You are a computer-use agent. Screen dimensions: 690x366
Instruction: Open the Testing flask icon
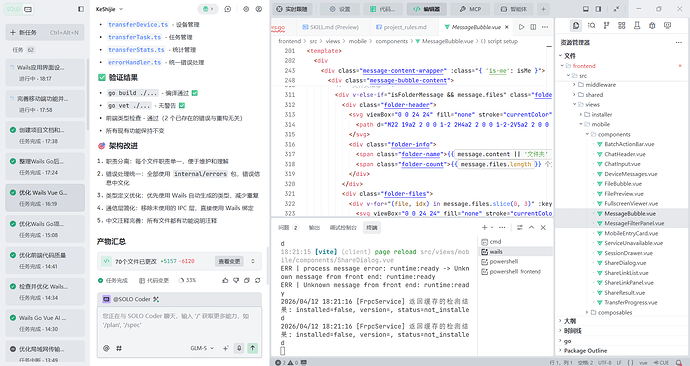[637, 26]
